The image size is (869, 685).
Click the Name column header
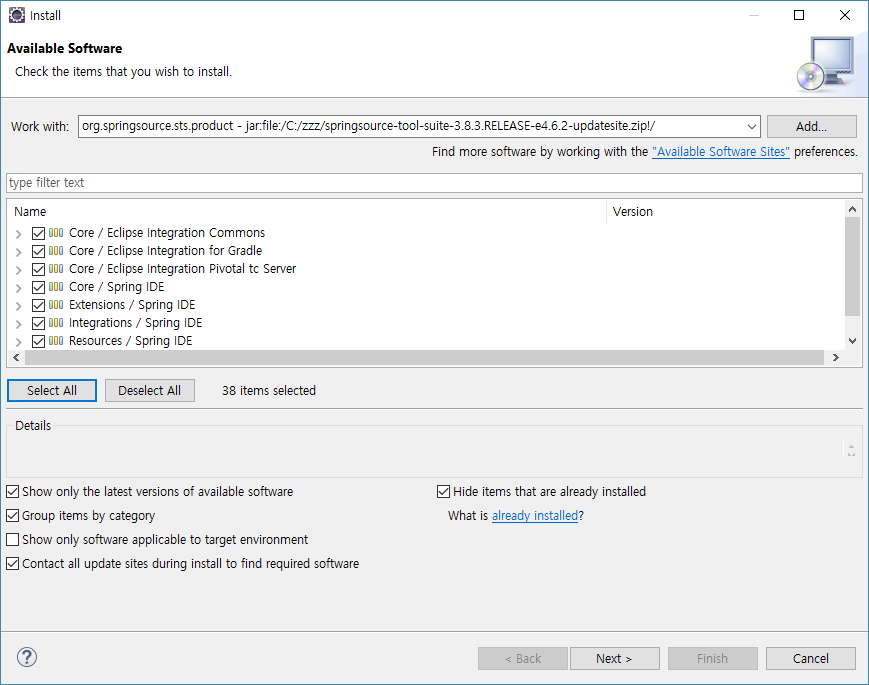tap(307, 212)
